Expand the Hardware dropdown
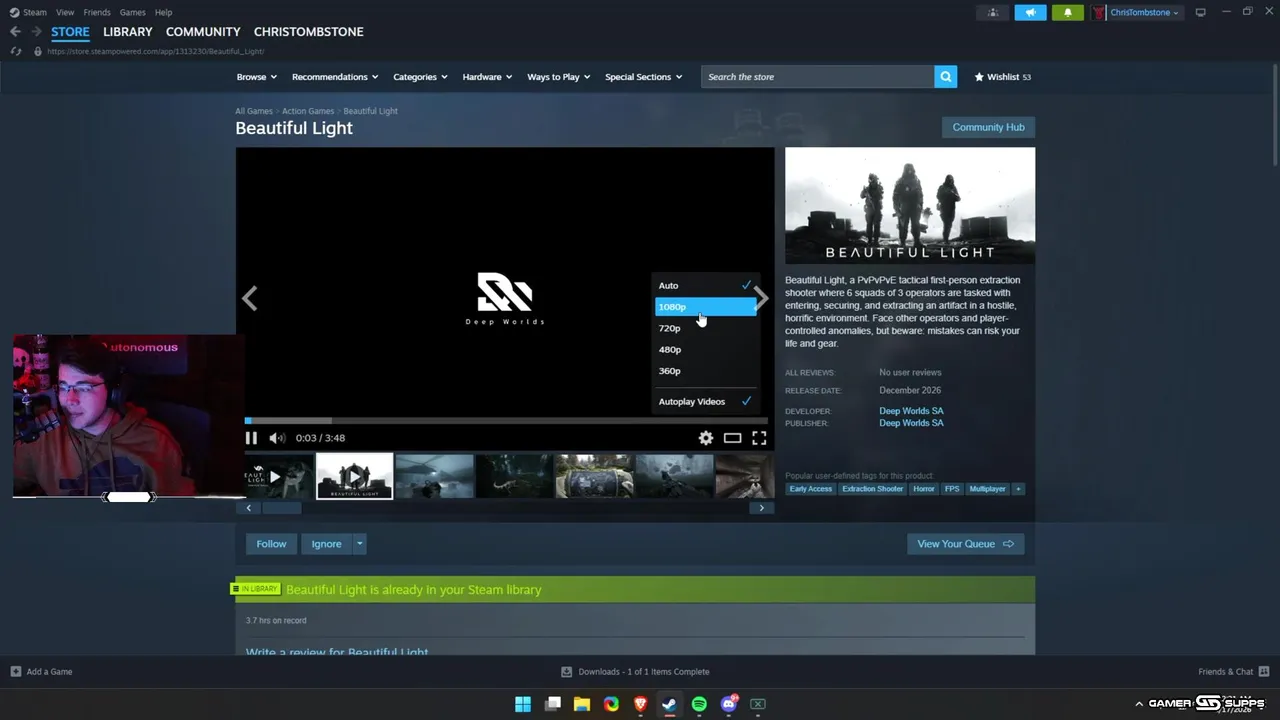Image resolution: width=1280 pixels, height=720 pixels. coord(487,77)
